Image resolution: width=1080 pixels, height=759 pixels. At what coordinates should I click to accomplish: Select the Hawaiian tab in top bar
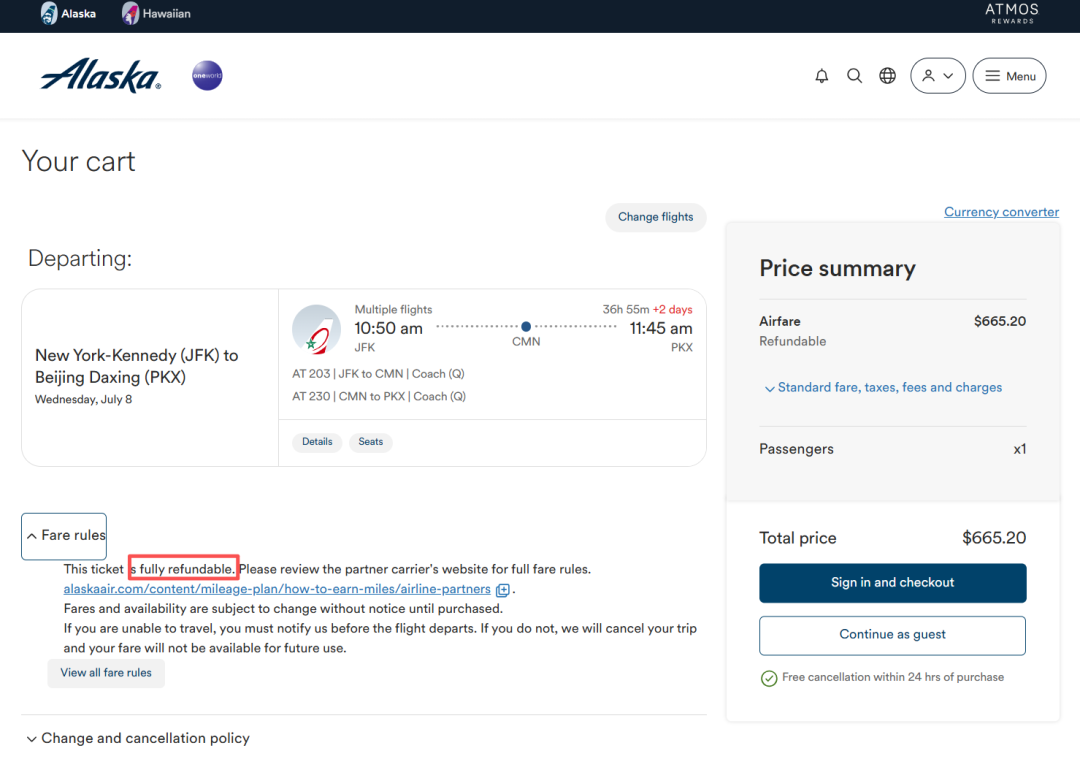156,14
